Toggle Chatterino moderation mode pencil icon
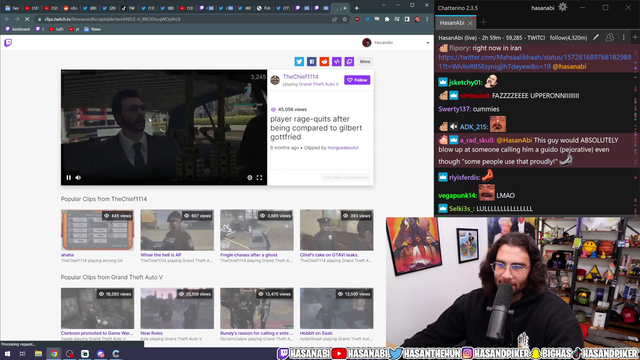Screen dimensions: 640x360 596,38
